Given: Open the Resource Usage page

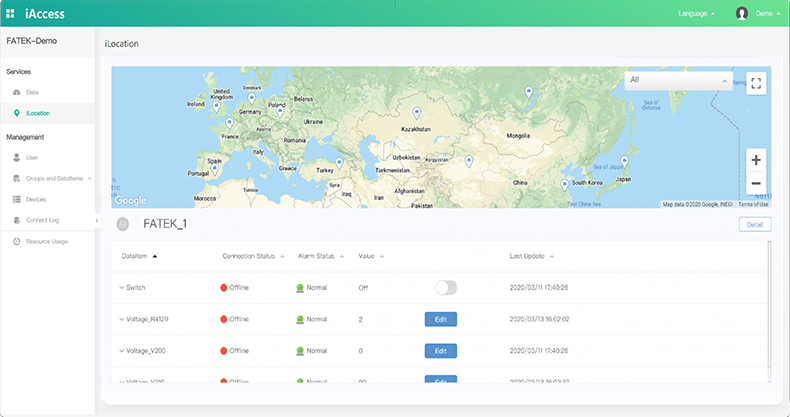Looking at the screenshot, I should click(47, 242).
